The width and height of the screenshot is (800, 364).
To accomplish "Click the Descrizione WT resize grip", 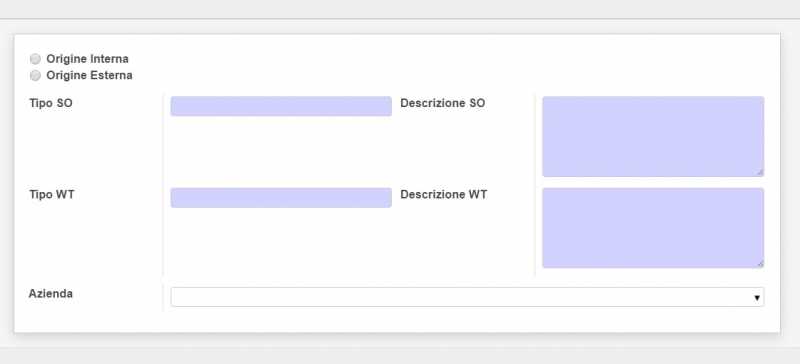I will [760, 263].
